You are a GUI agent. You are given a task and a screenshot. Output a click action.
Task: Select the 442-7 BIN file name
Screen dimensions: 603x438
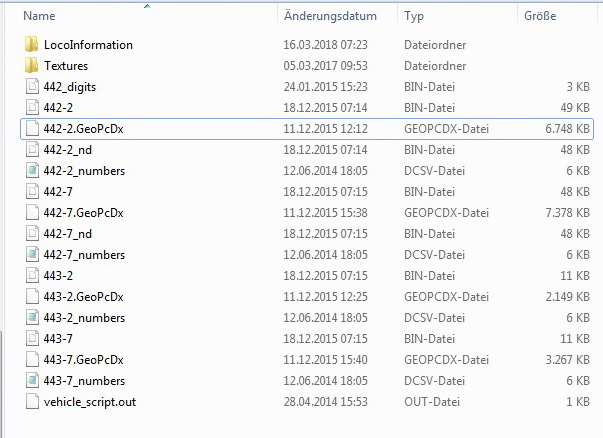(x=57, y=192)
